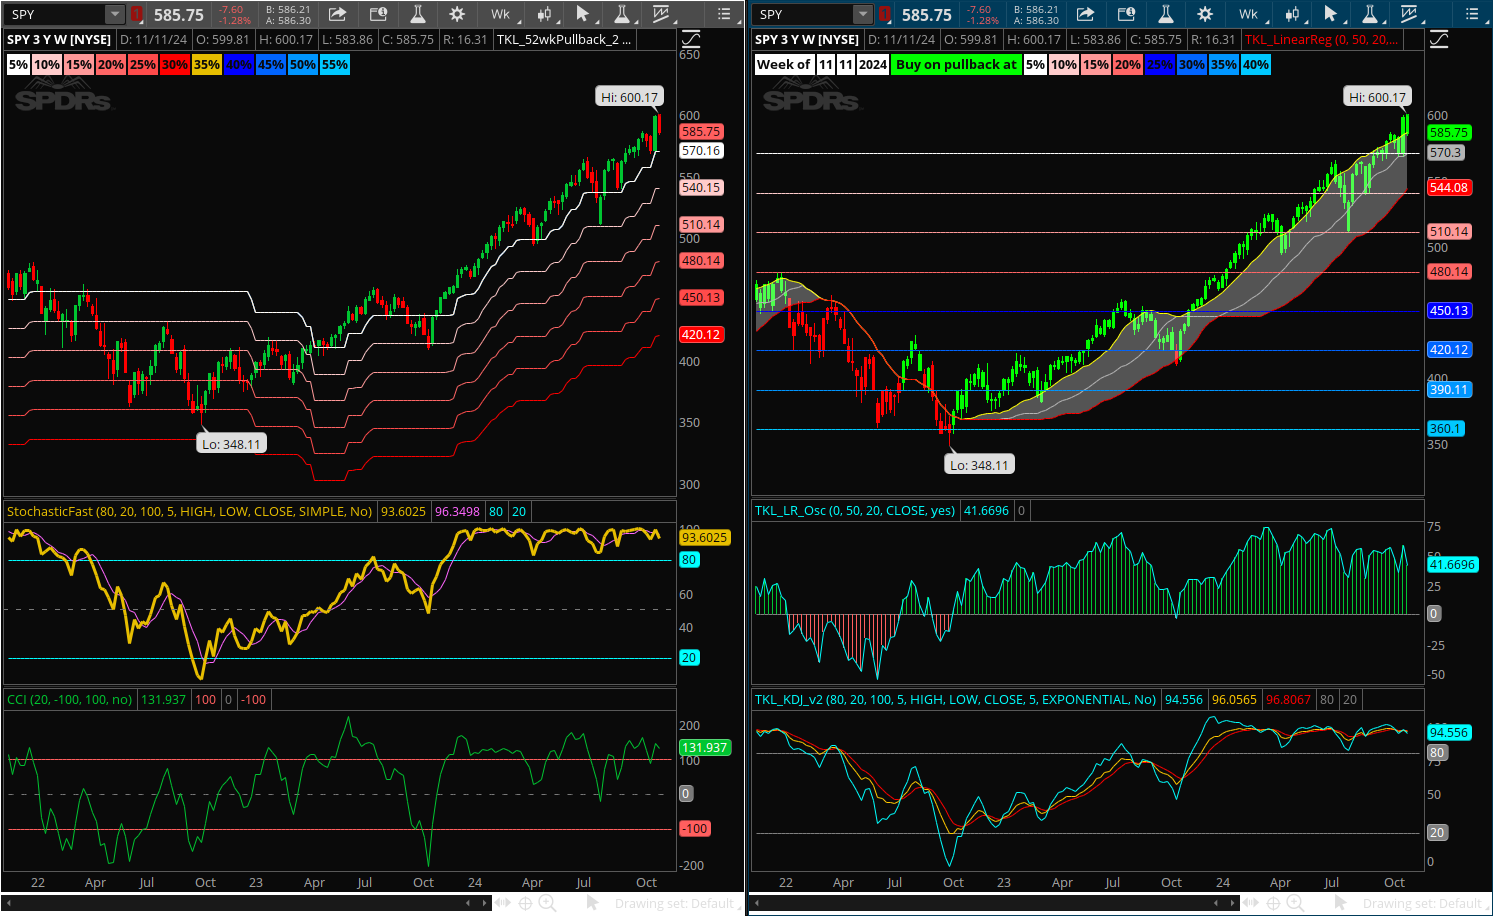Screen dimensions: 1493x916
Task: Click the TKL_LinearReg study label
Action: (1321, 39)
